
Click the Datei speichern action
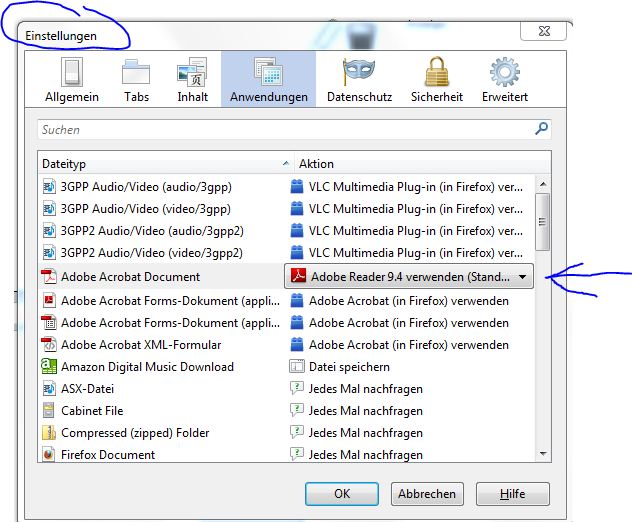(349, 367)
